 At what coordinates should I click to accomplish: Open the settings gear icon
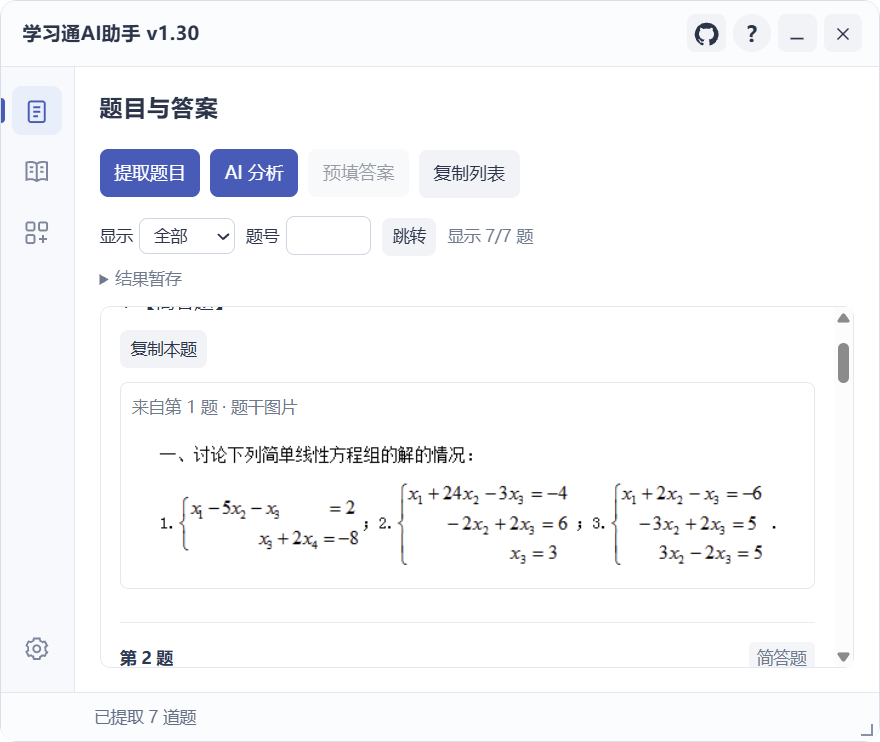pos(36,648)
